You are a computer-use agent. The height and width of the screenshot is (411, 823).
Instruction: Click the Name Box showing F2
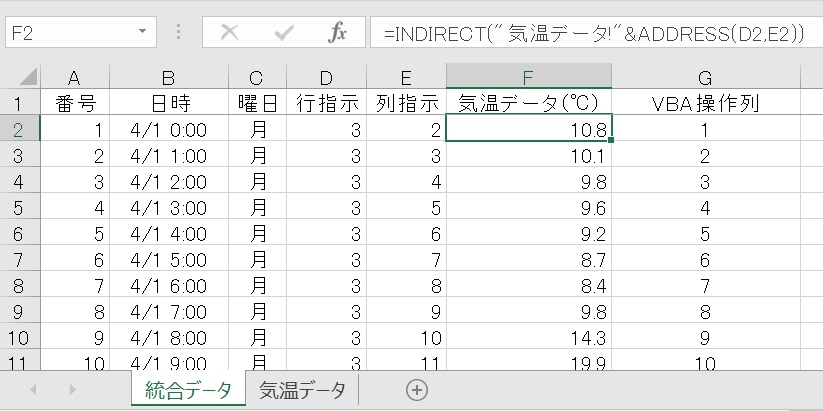coord(81,33)
